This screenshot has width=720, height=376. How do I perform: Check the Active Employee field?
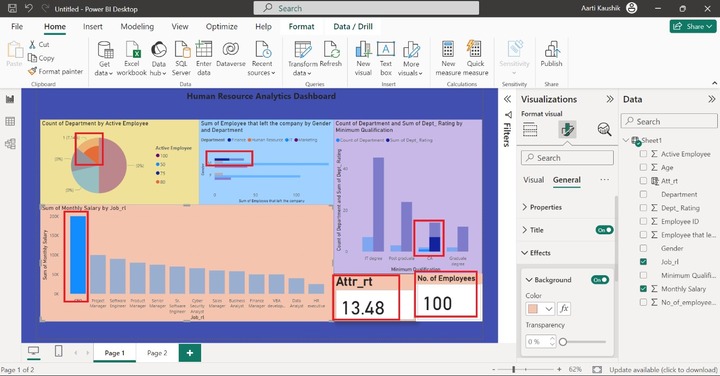coord(643,154)
